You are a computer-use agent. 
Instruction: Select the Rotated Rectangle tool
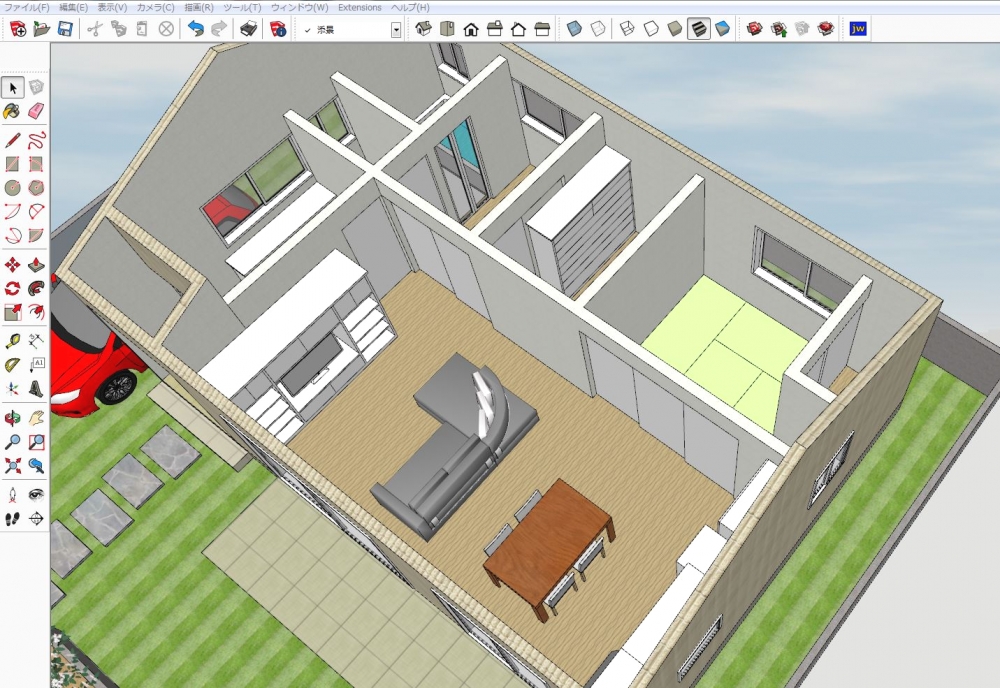pos(36,164)
